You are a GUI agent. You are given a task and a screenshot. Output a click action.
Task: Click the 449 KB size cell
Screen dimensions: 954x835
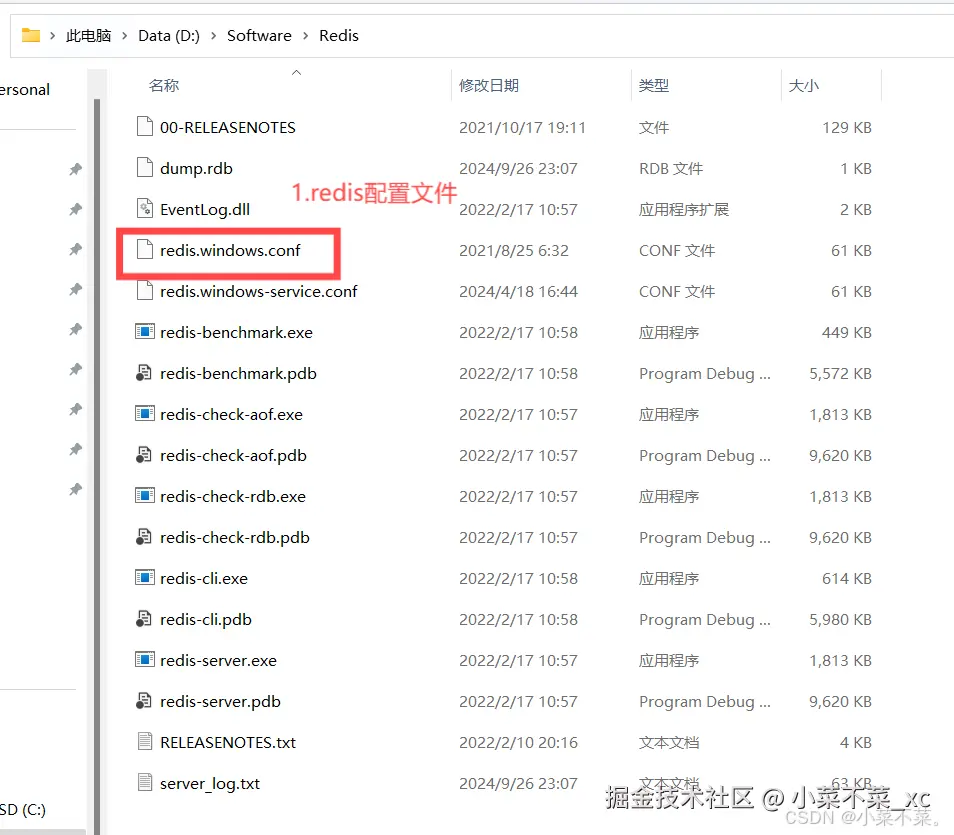(846, 333)
